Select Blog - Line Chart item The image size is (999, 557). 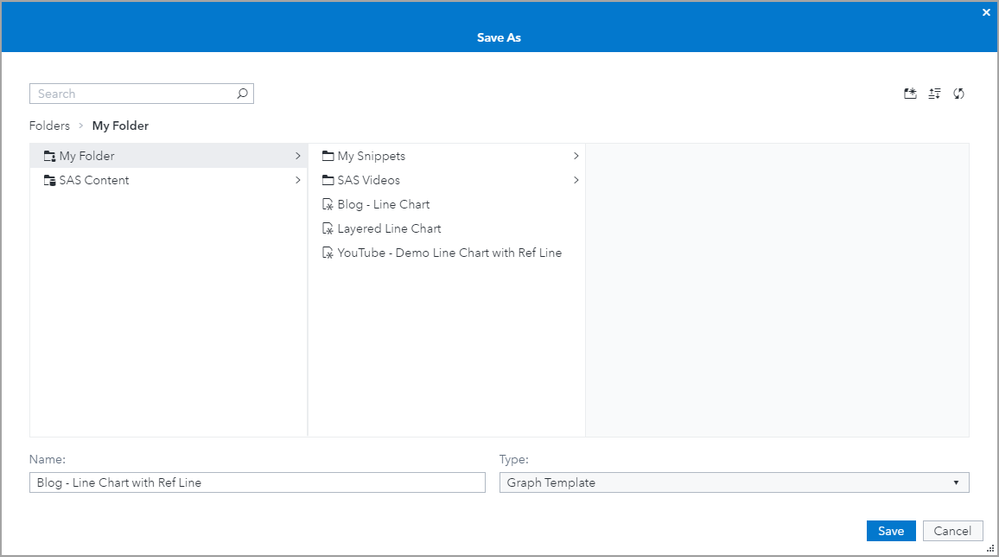pyautogui.click(x=383, y=204)
